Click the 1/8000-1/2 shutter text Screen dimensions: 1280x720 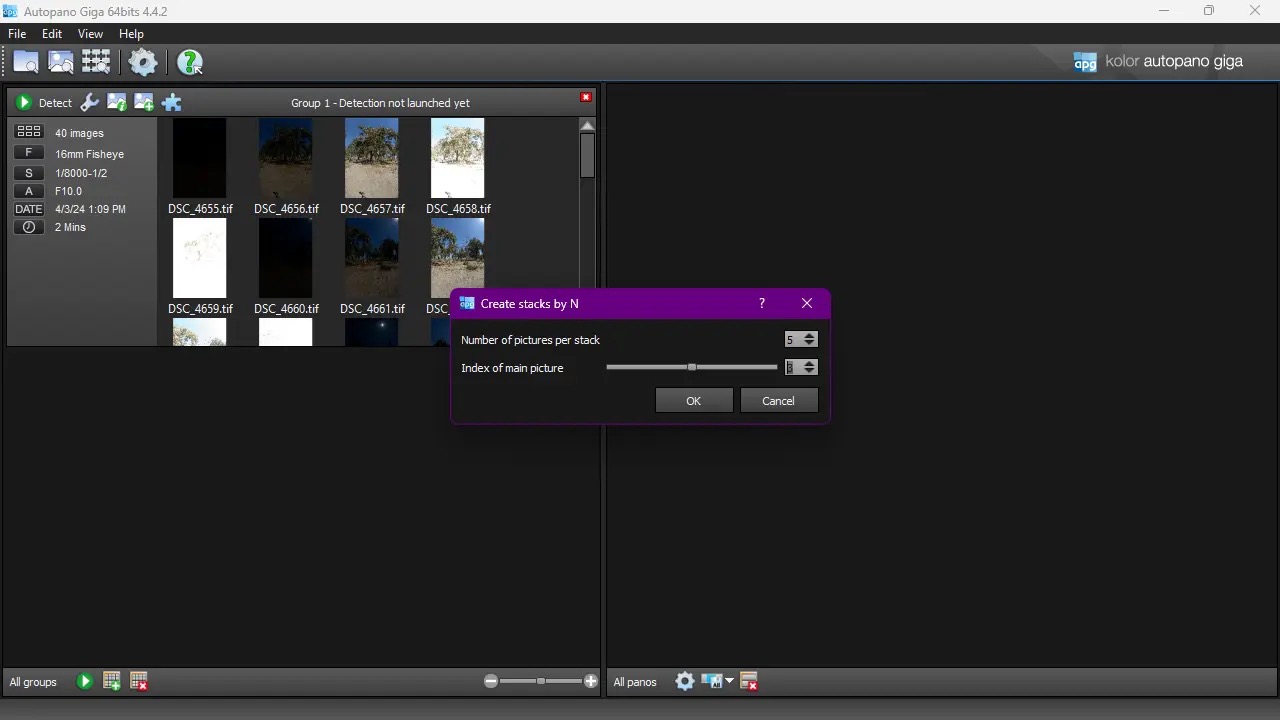pos(81,173)
